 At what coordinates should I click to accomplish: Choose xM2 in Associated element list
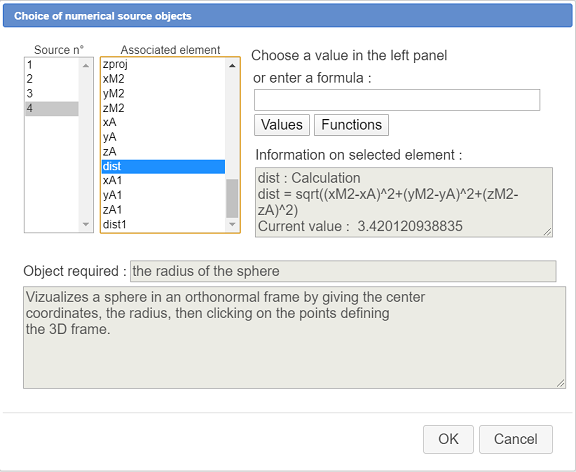pyautogui.click(x=163, y=79)
